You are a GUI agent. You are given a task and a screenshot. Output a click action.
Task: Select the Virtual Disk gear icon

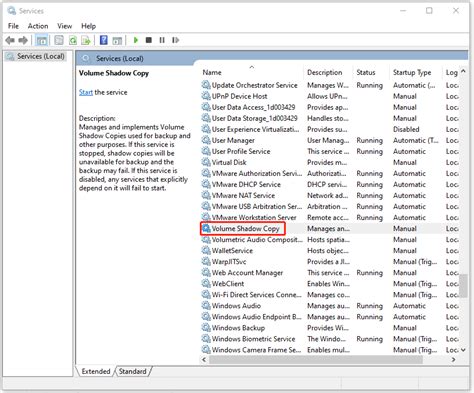[206, 162]
